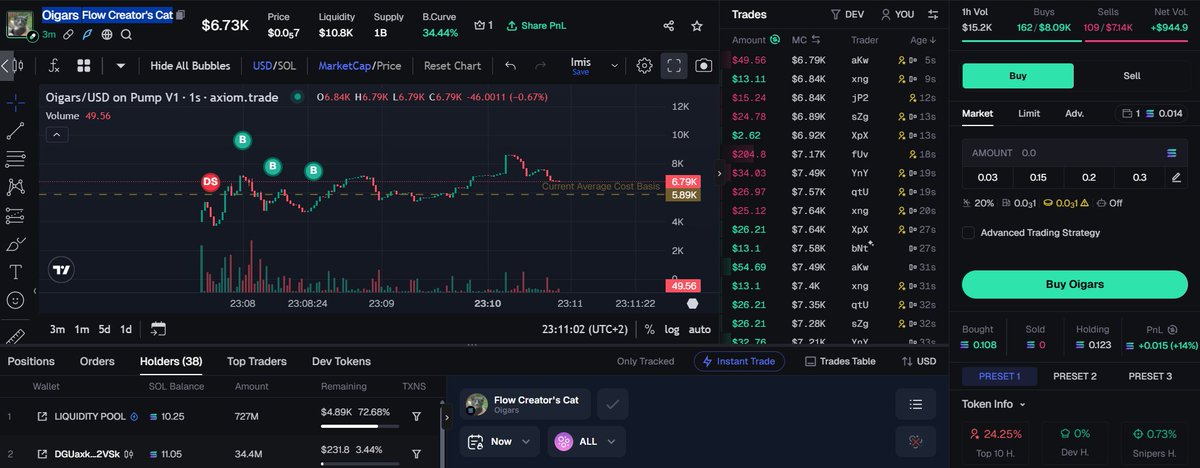Image resolution: width=1200 pixels, height=468 pixels.
Task: Select PRESET 2
Action: [x=1075, y=376]
